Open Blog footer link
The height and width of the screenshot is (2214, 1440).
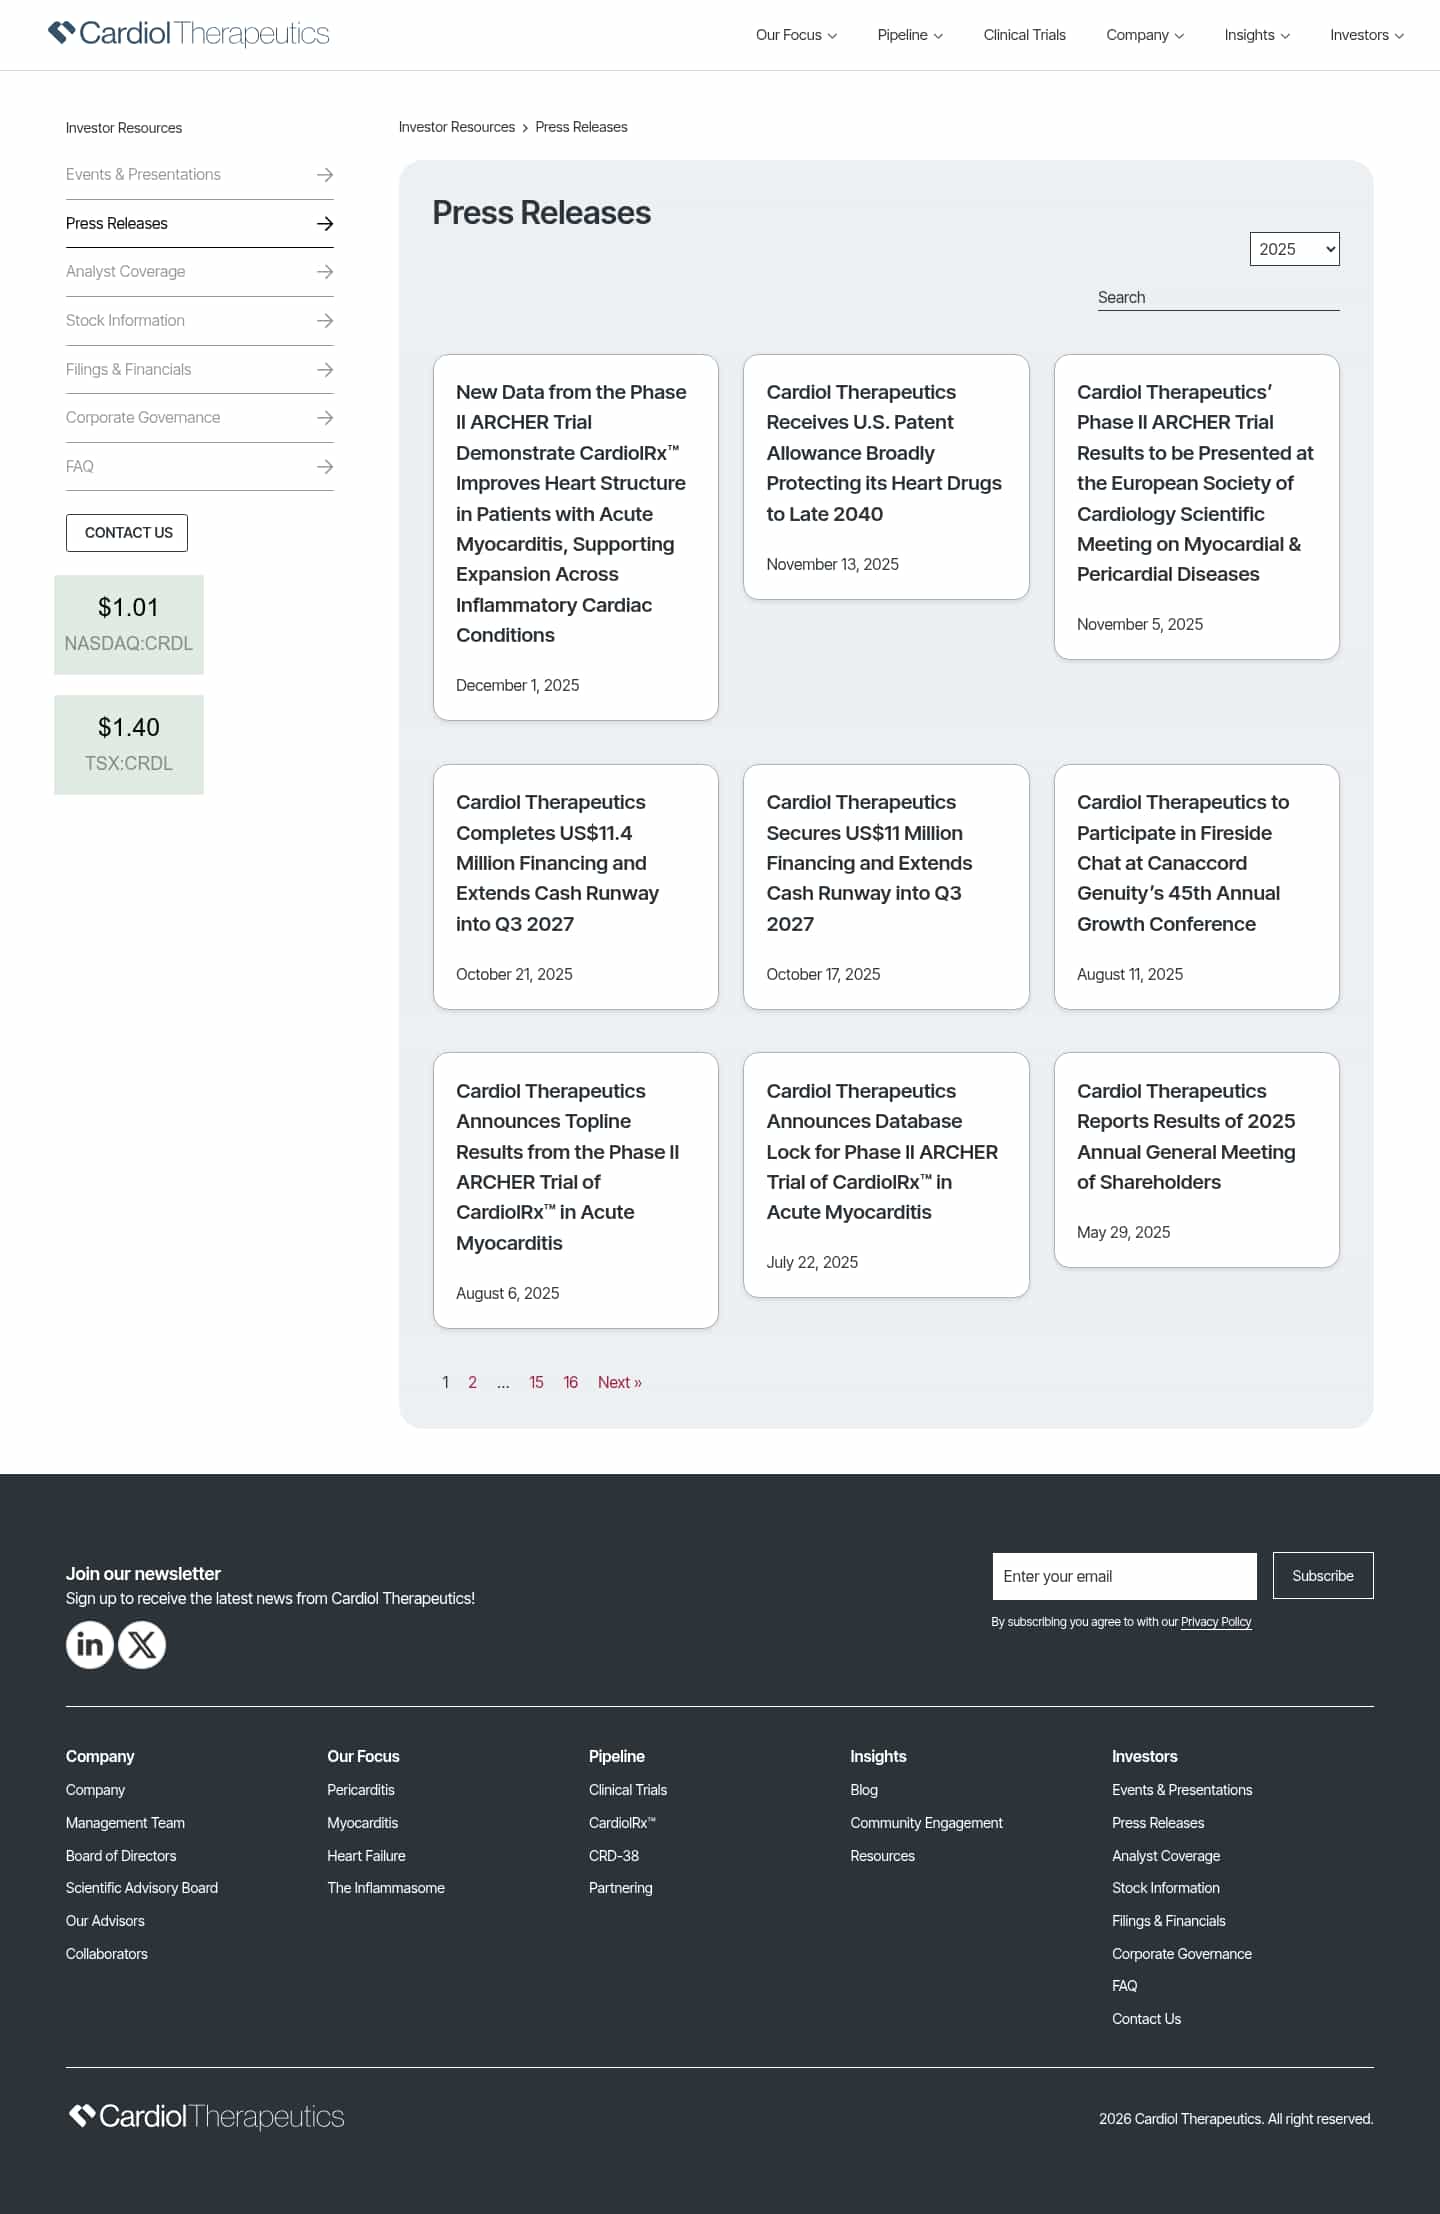point(864,1790)
